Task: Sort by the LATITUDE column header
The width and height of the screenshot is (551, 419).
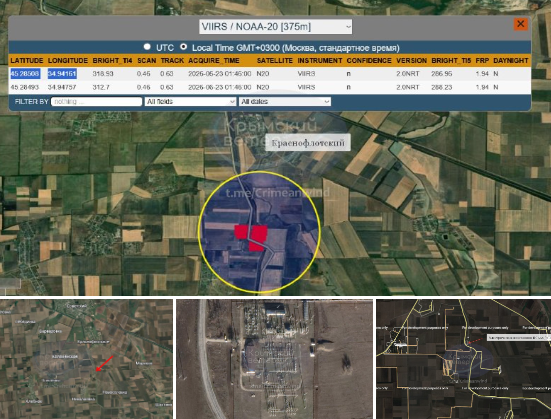Action: (x=27, y=60)
